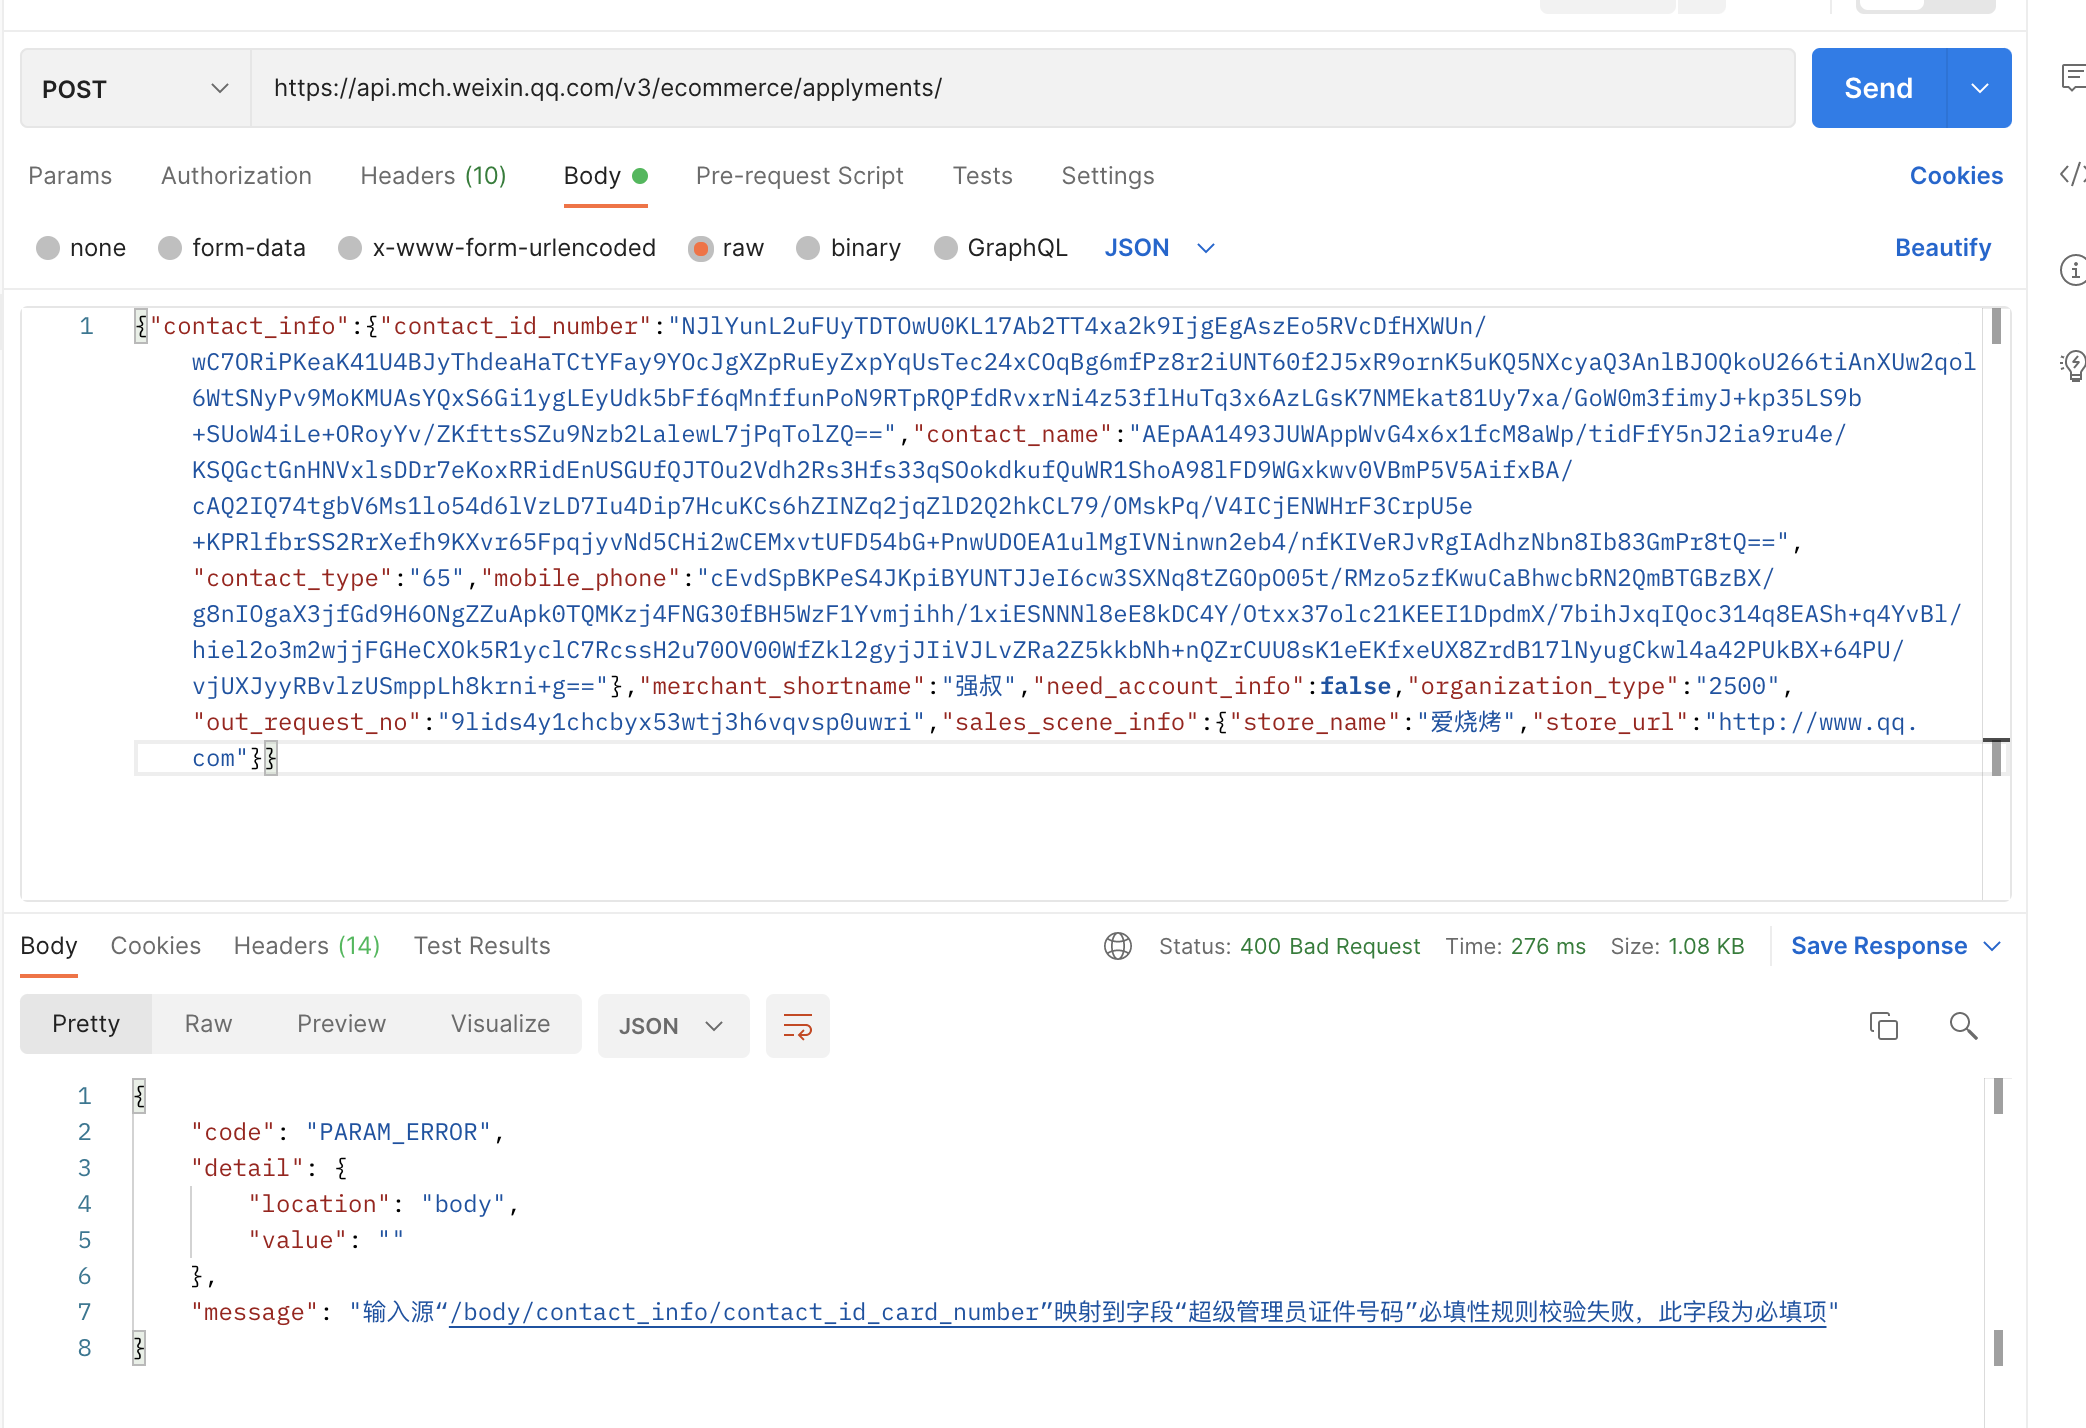This screenshot has height=1428, width=2086.
Task: Switch to the Headers (10) request tab
Action: pos(434,176)
